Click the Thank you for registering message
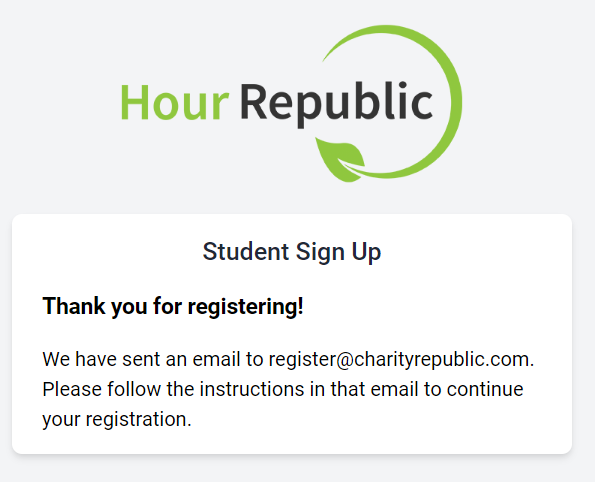The image size is (595, 482). 173,306
